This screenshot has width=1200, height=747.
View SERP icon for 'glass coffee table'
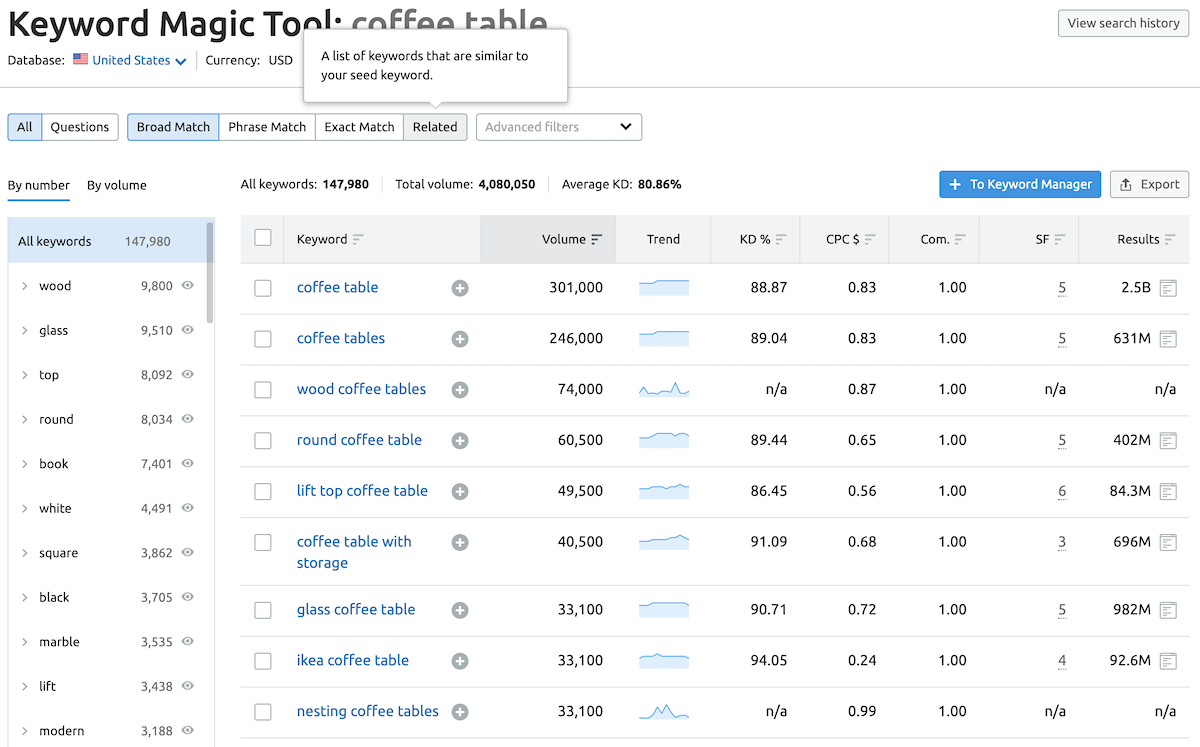pyautogui.click(x=1168, y=610)
